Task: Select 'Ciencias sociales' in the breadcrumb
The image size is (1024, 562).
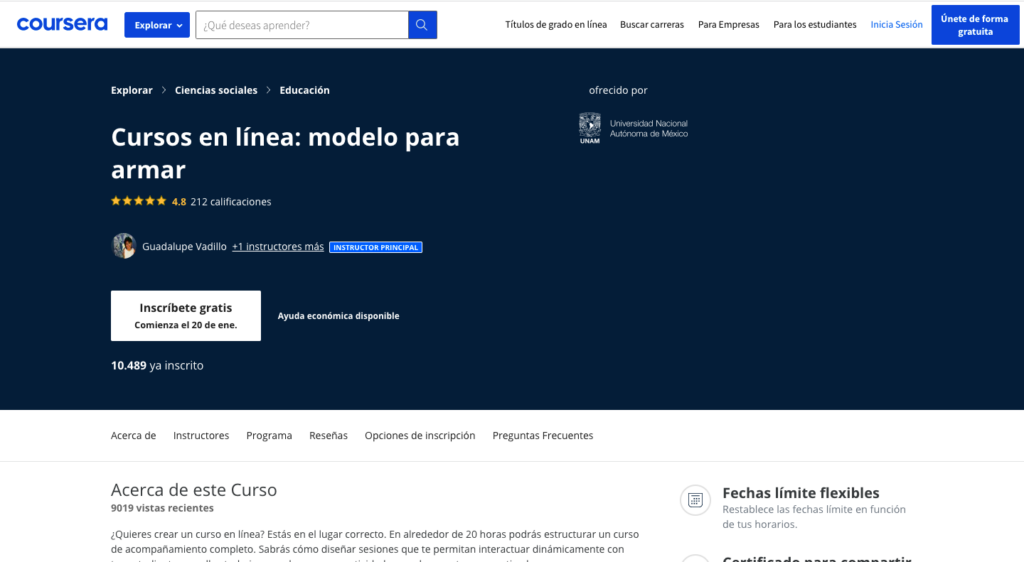Action: coord(216,90)
